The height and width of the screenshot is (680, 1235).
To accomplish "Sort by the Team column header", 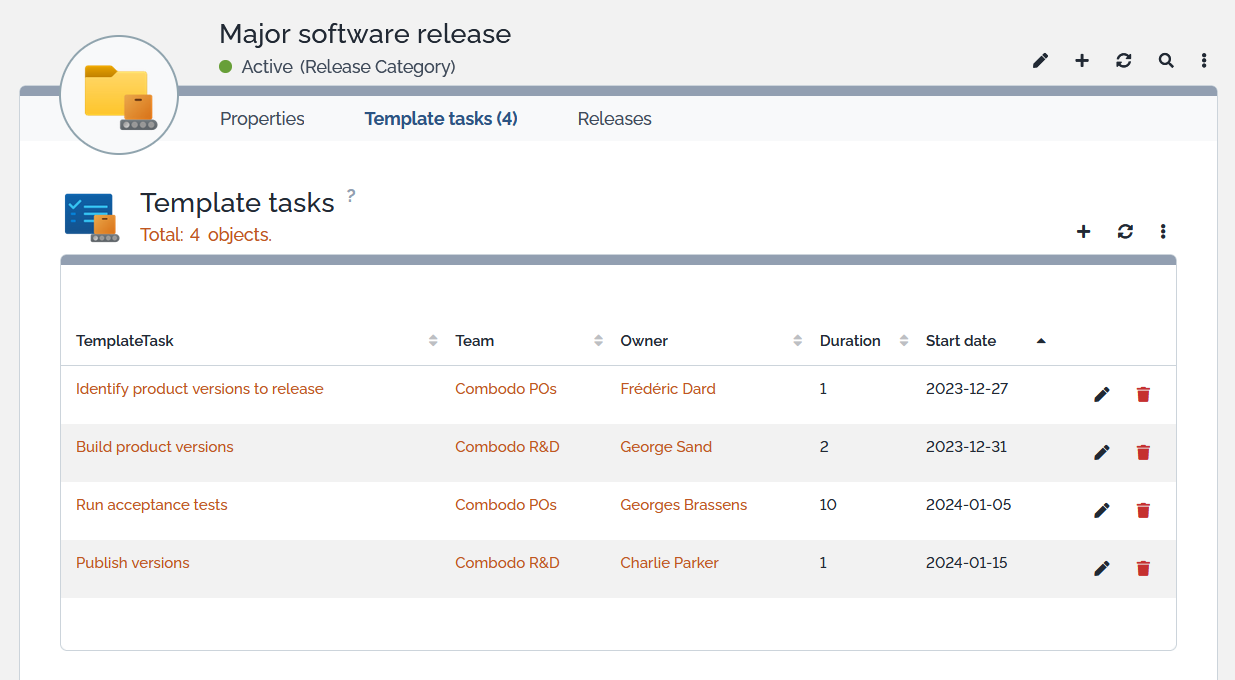I will click(475, 341).
